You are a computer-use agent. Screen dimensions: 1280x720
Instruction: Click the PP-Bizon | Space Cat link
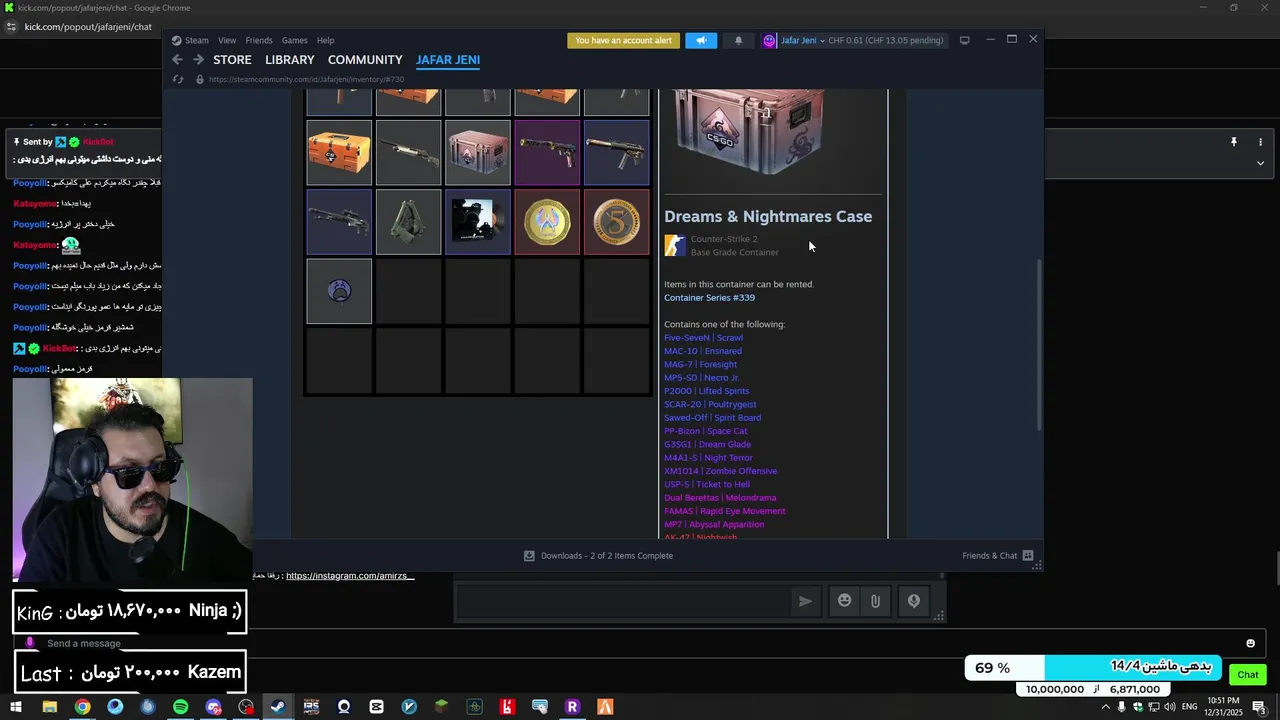(705, 431)
